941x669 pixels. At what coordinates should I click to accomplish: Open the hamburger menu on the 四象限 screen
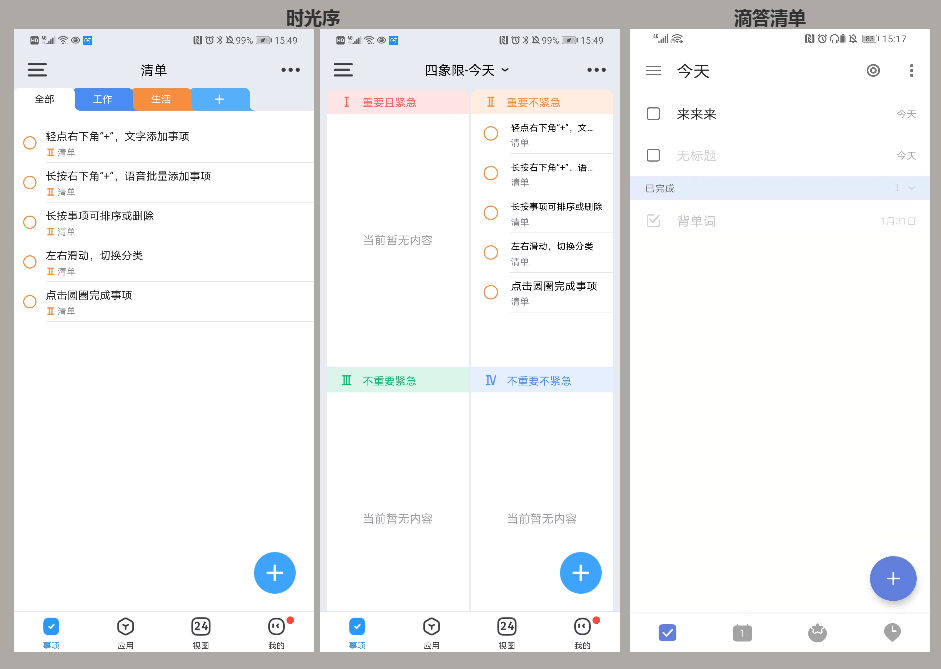click(x=343, y=69)
